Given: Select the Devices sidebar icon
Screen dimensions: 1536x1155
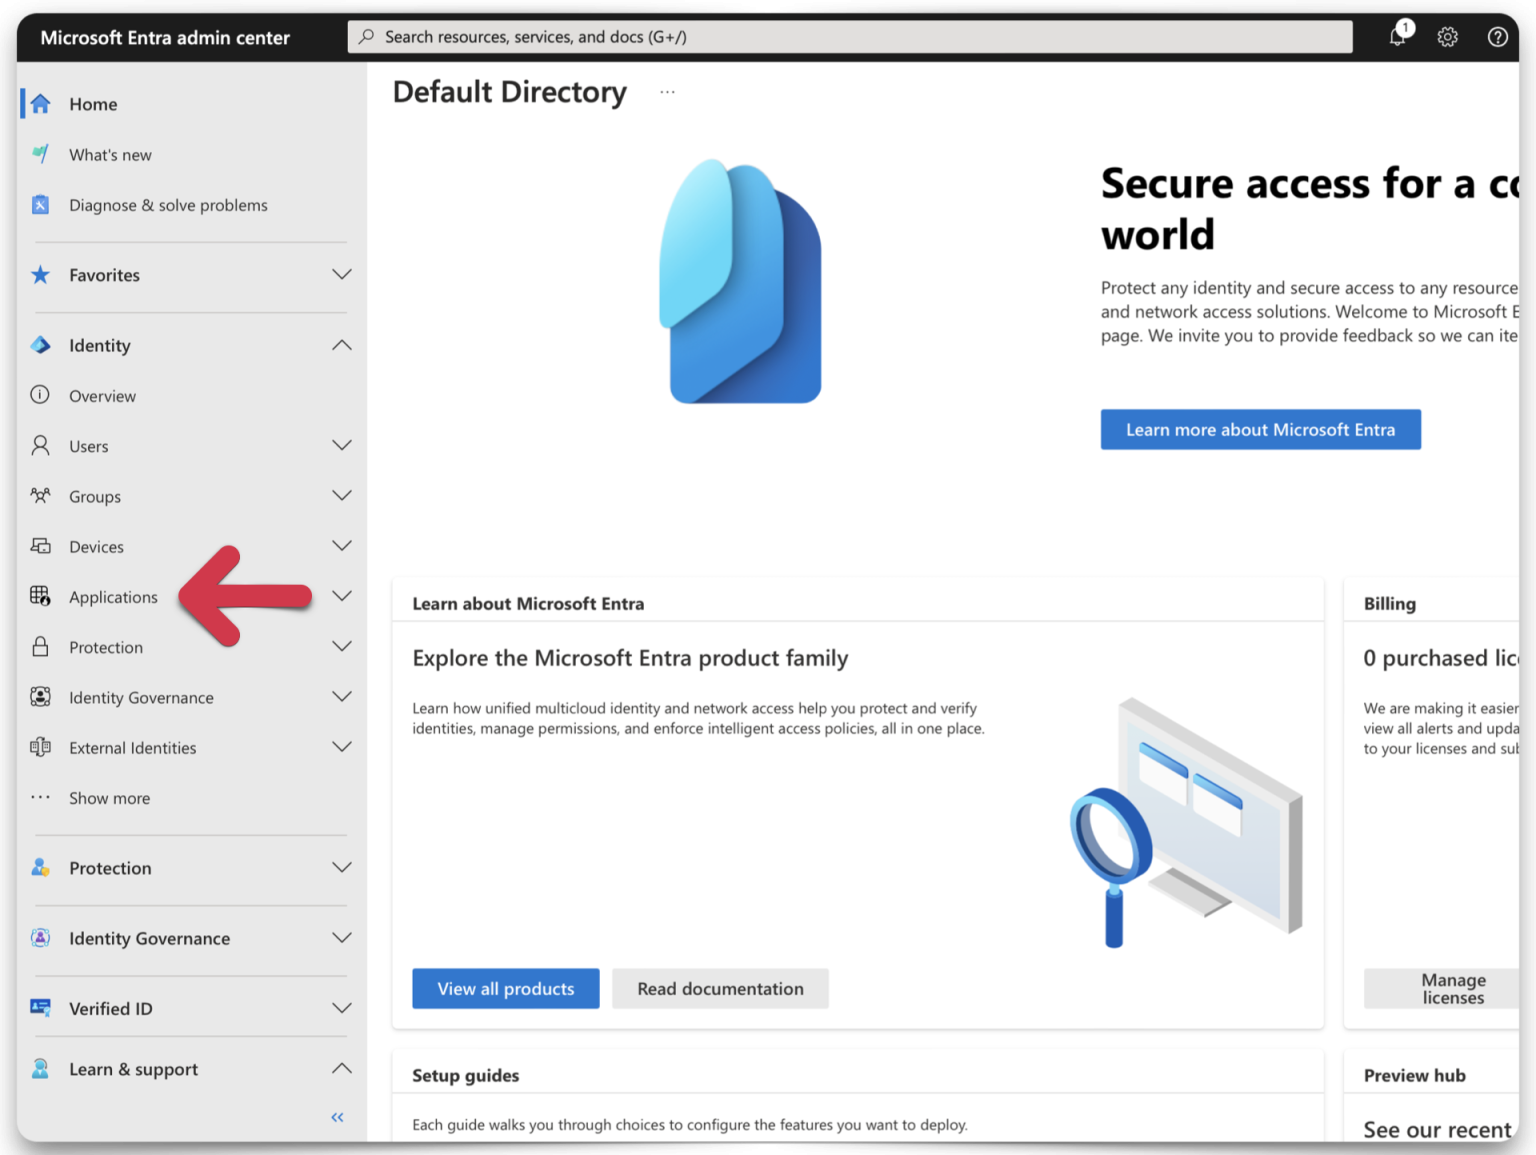Looking at the screenshot, I should coord(40,546).
